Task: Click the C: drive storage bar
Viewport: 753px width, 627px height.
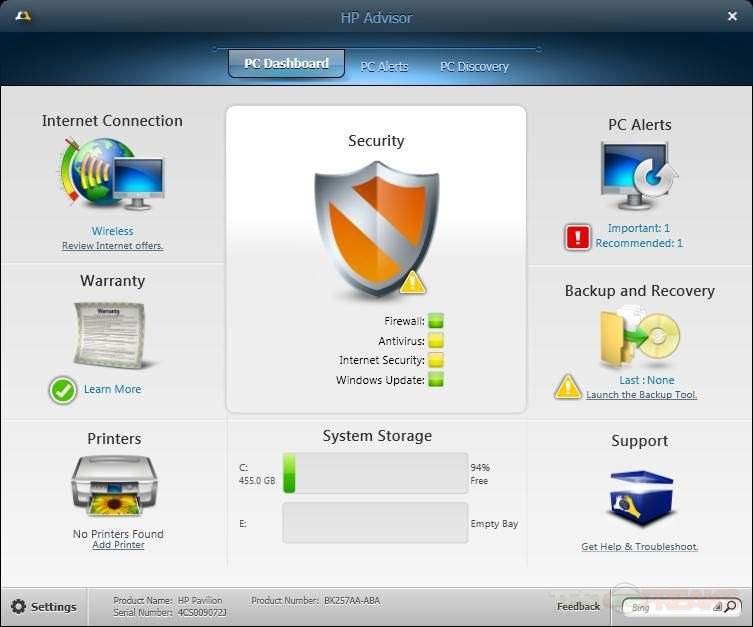Action: pyautogui.click(x=375, y=473)
